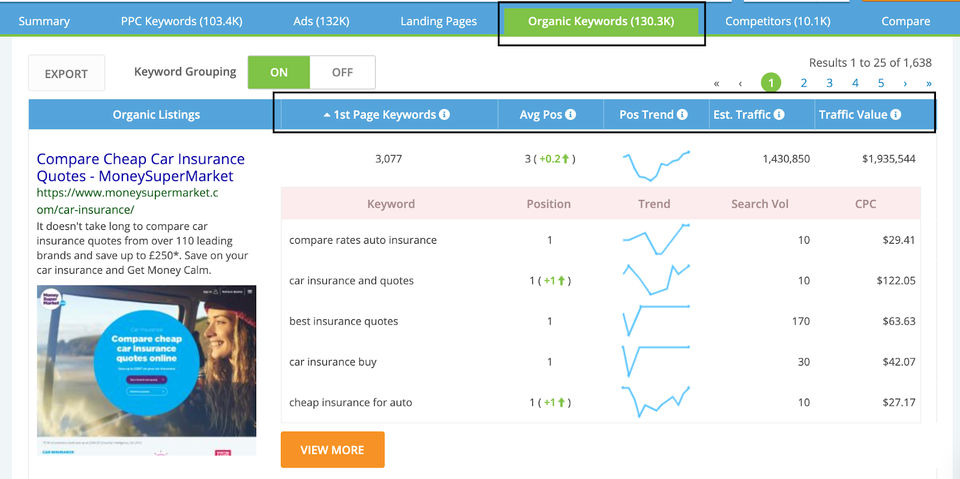Click the Keyword sub-table header
The height and width of the screenshot is (479, 960).
coord(391,204)
